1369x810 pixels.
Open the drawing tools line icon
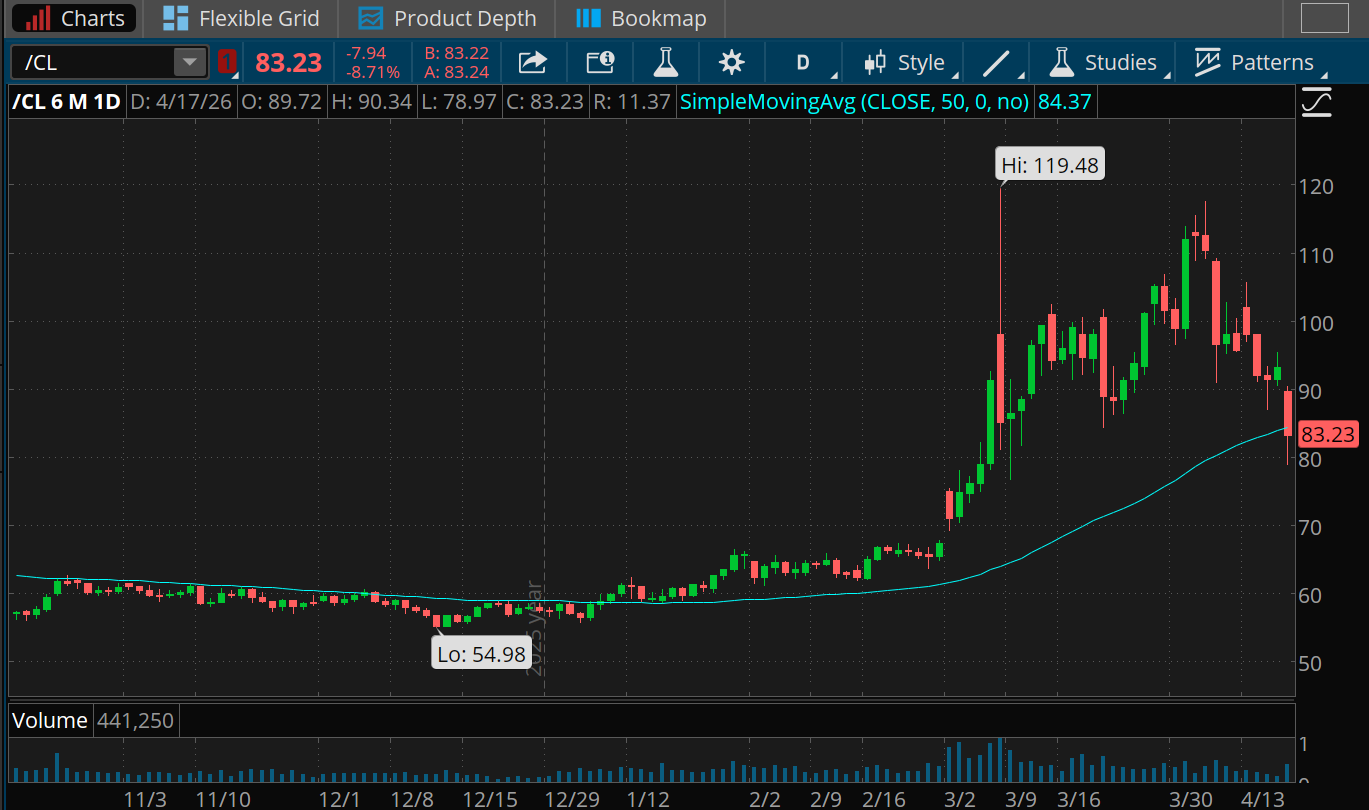pos(996,63)
